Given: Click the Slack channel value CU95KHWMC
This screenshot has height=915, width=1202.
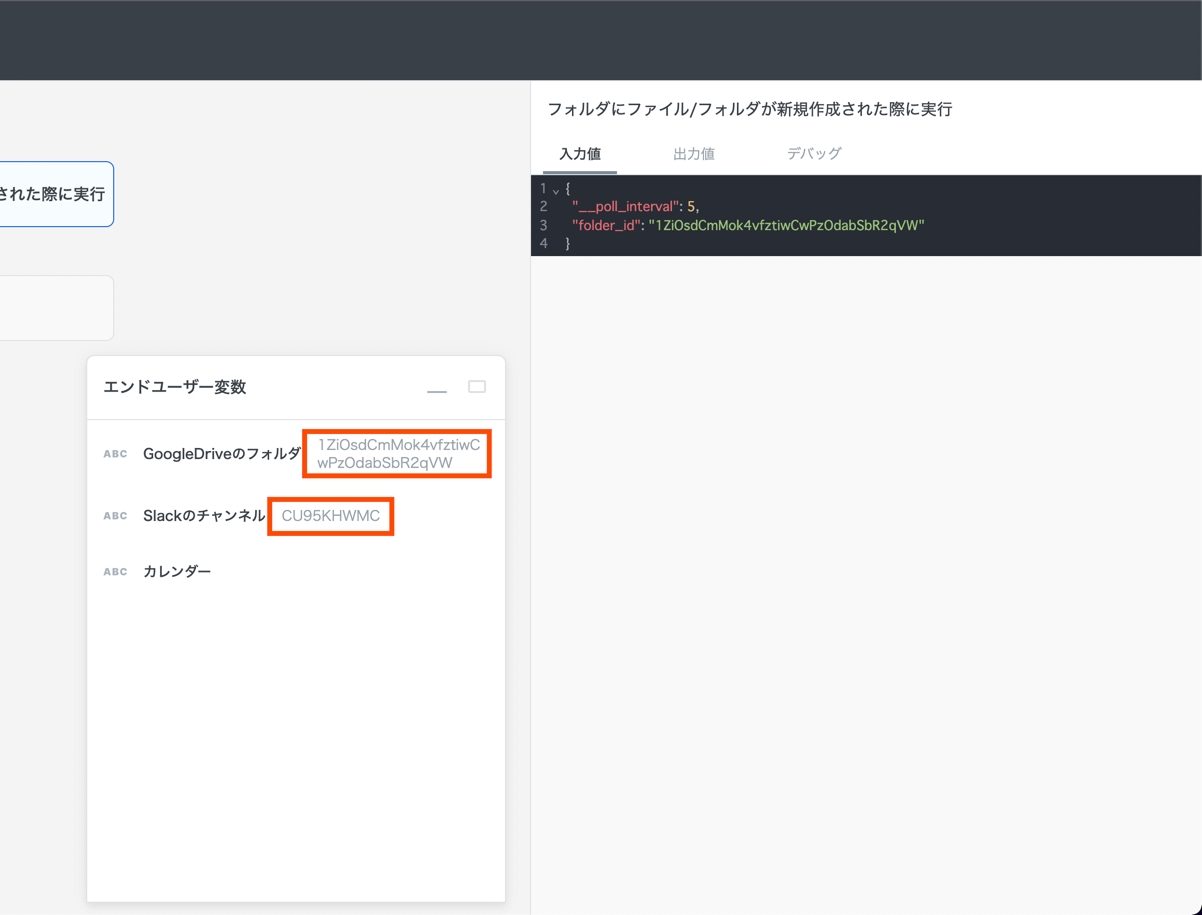Looking at the screenshot, I should 330,516.
